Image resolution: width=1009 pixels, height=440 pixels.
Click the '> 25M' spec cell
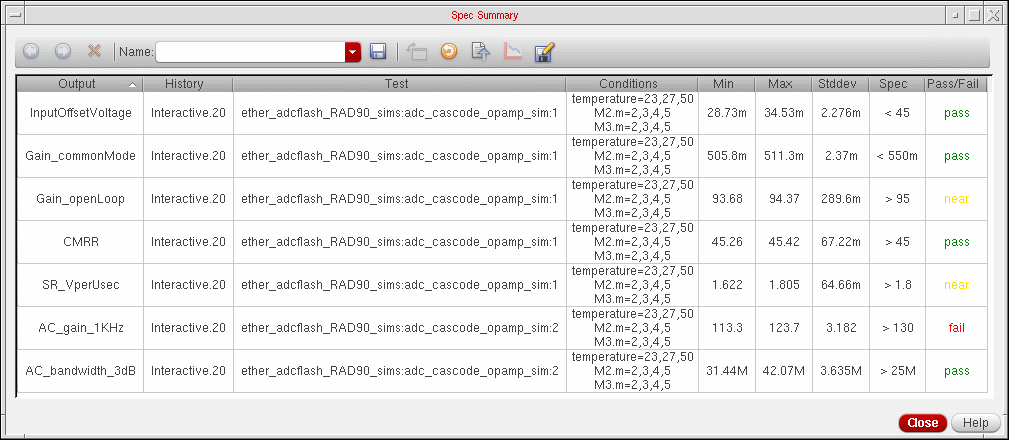(x=897, y=371)
